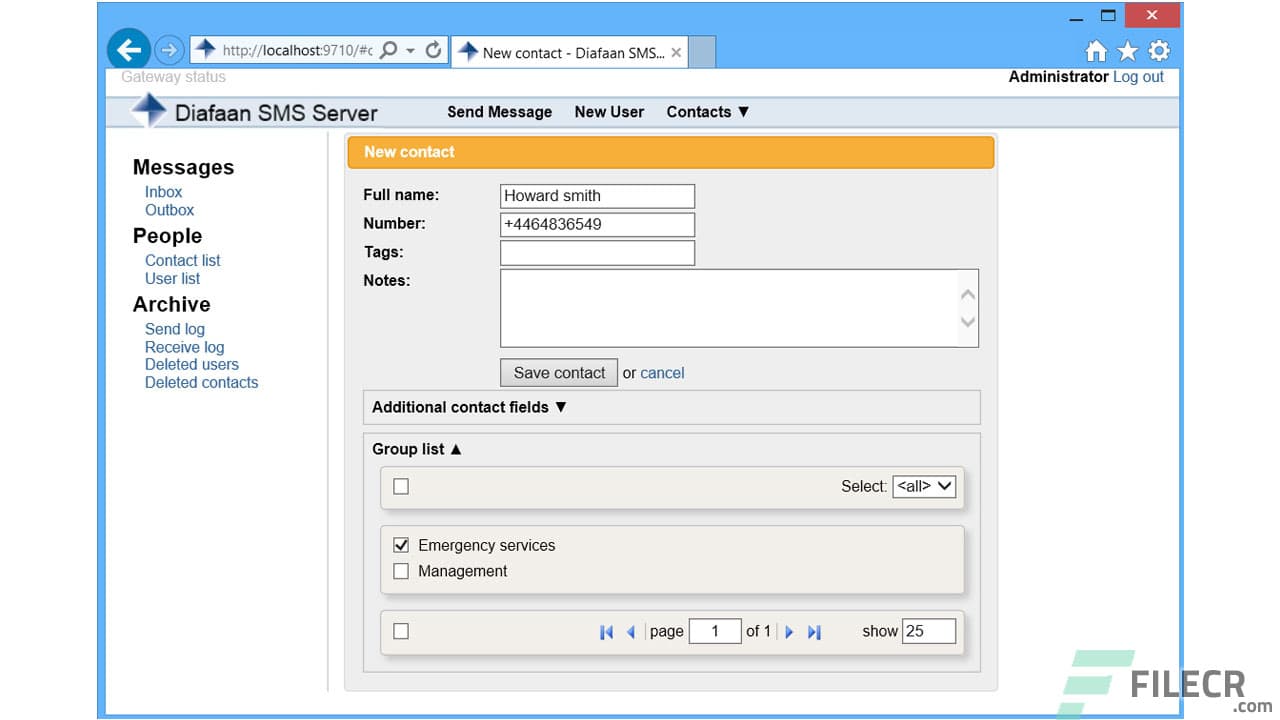Go to the last page using pagination control
Image resolution: width=1280 pixels, height=720 pixels.
coord(813,631)
